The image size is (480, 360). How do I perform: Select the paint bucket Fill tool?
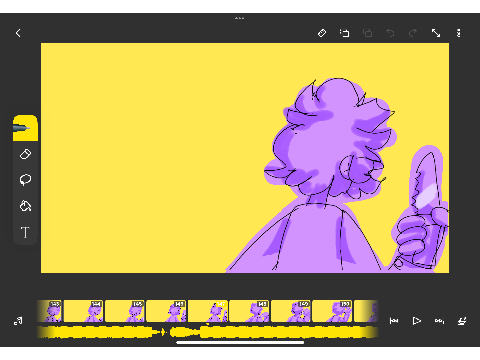tap(25, 206)
